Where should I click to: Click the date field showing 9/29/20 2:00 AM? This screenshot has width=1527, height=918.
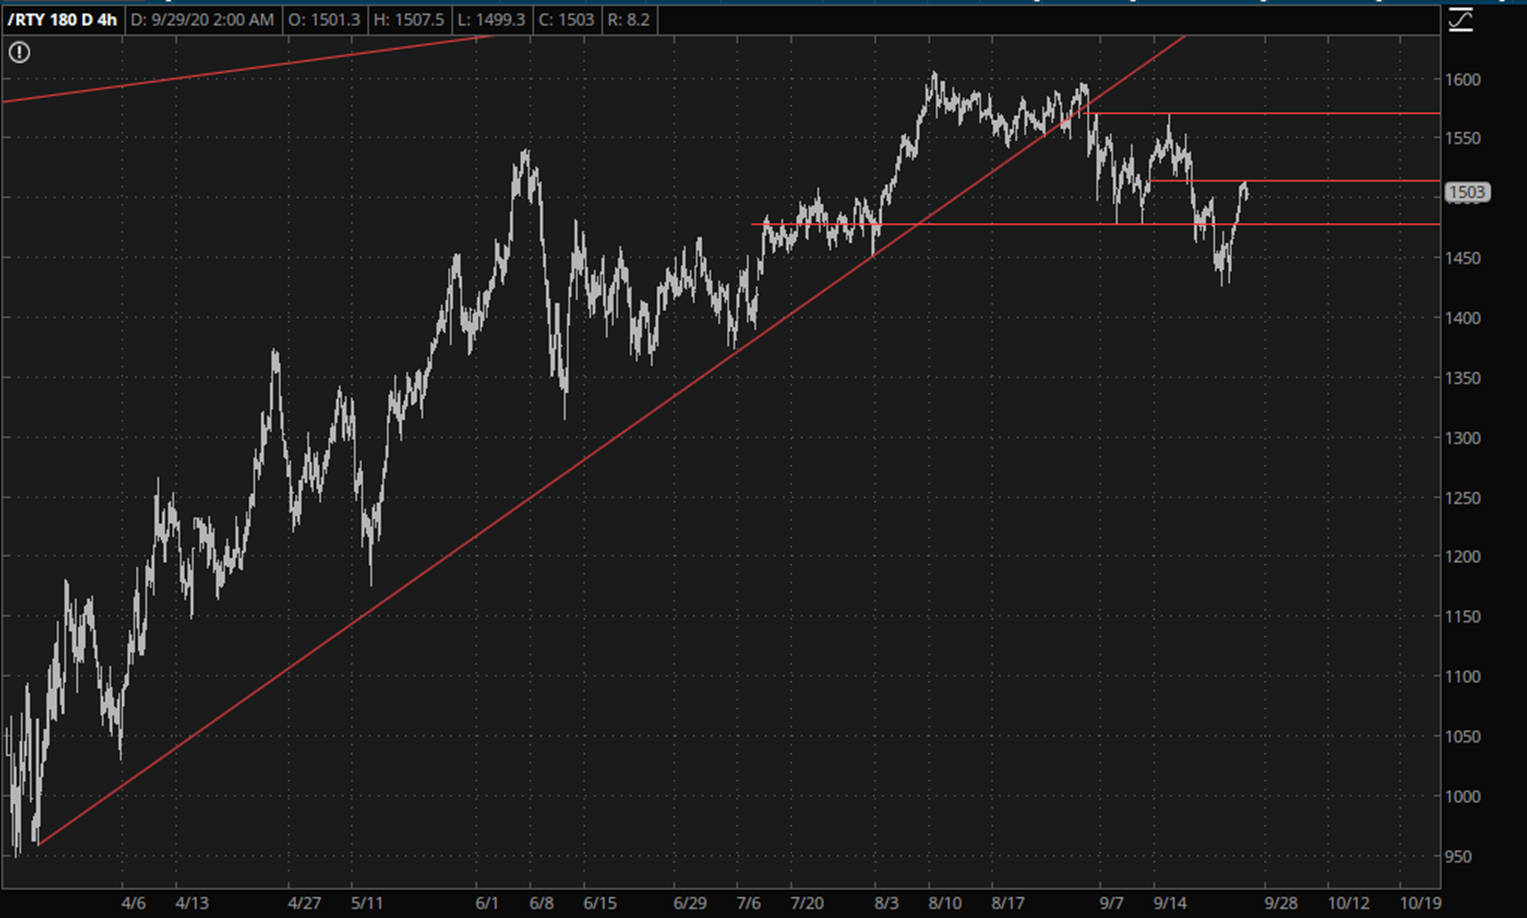tap(202, 20)
